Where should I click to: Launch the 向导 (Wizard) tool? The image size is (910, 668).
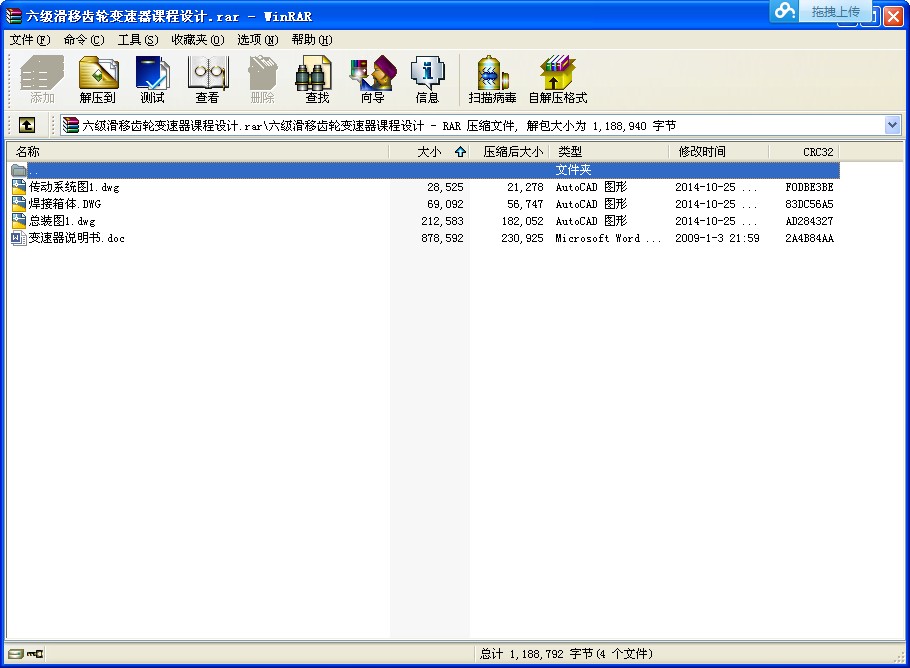point(372,80)
